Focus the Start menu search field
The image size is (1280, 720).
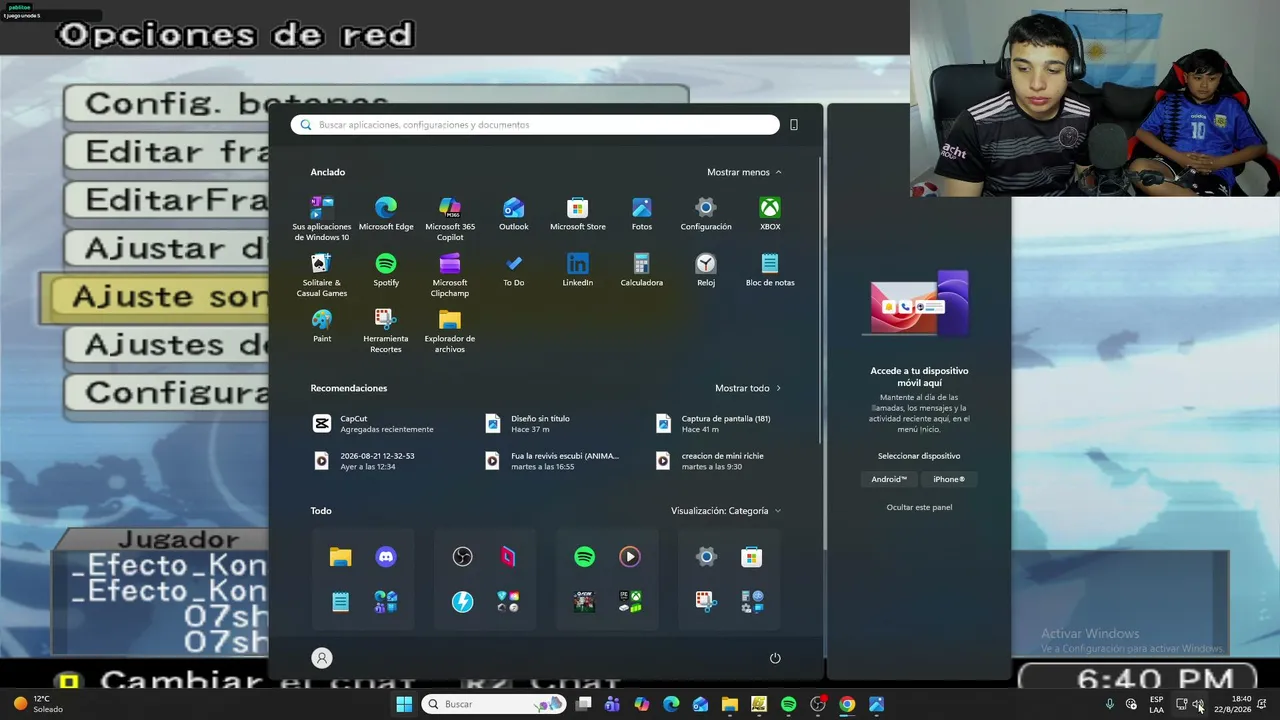click(x=535, y=125)
